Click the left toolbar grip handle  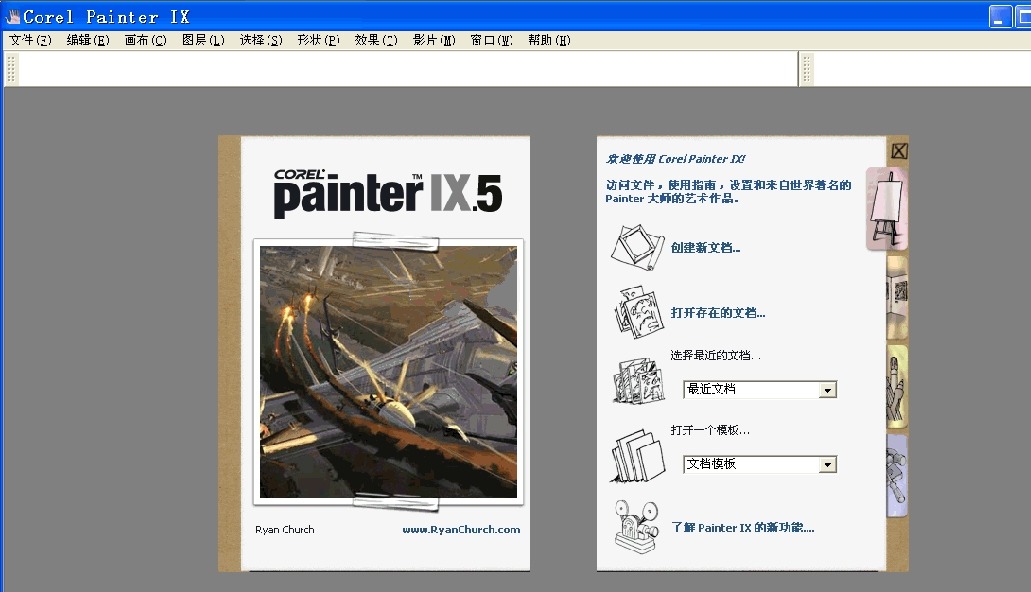(11, 69)
